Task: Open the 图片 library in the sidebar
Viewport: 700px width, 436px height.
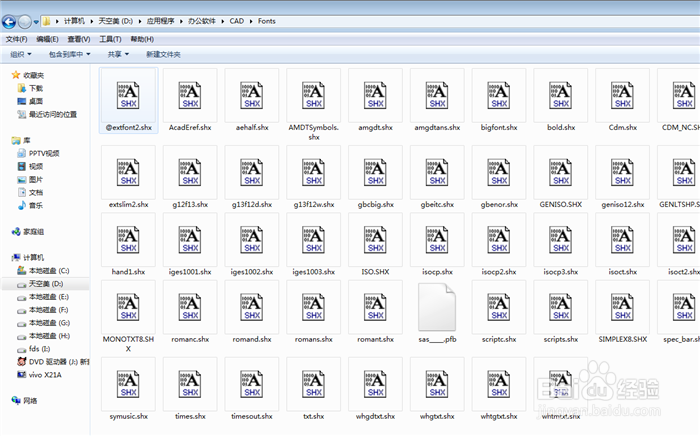Action: coord(30,179)
